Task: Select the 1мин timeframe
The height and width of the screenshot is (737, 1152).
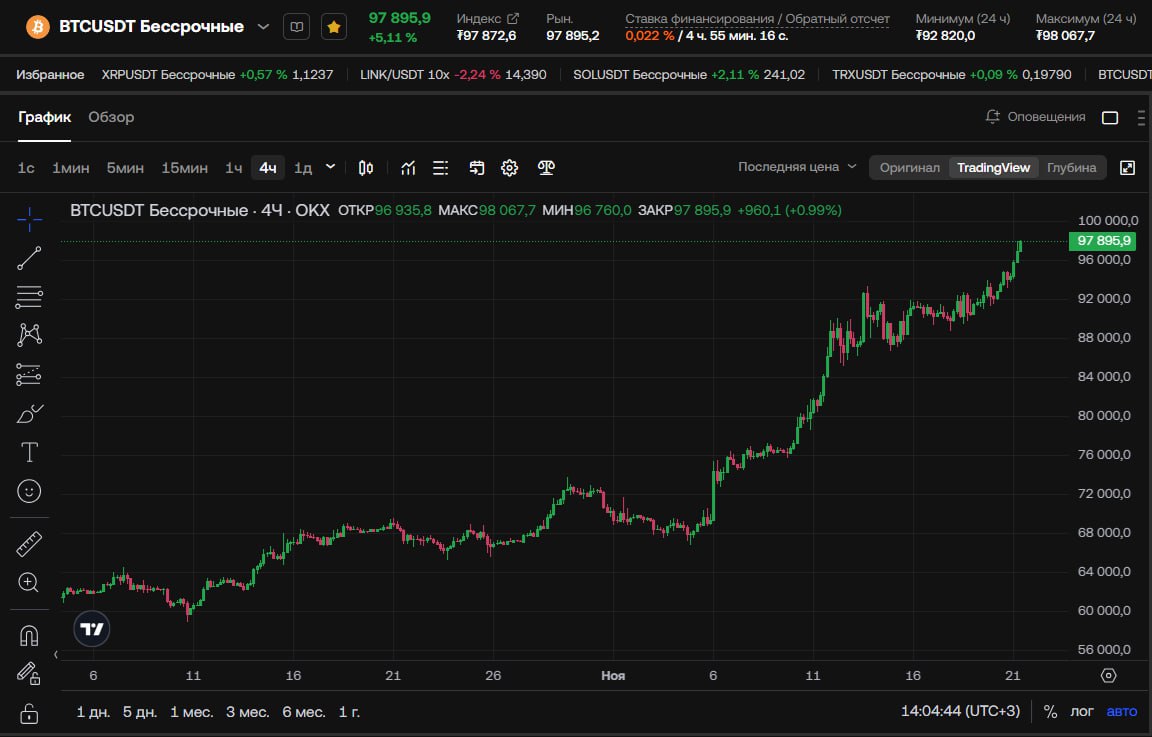Action: (71, 168)
